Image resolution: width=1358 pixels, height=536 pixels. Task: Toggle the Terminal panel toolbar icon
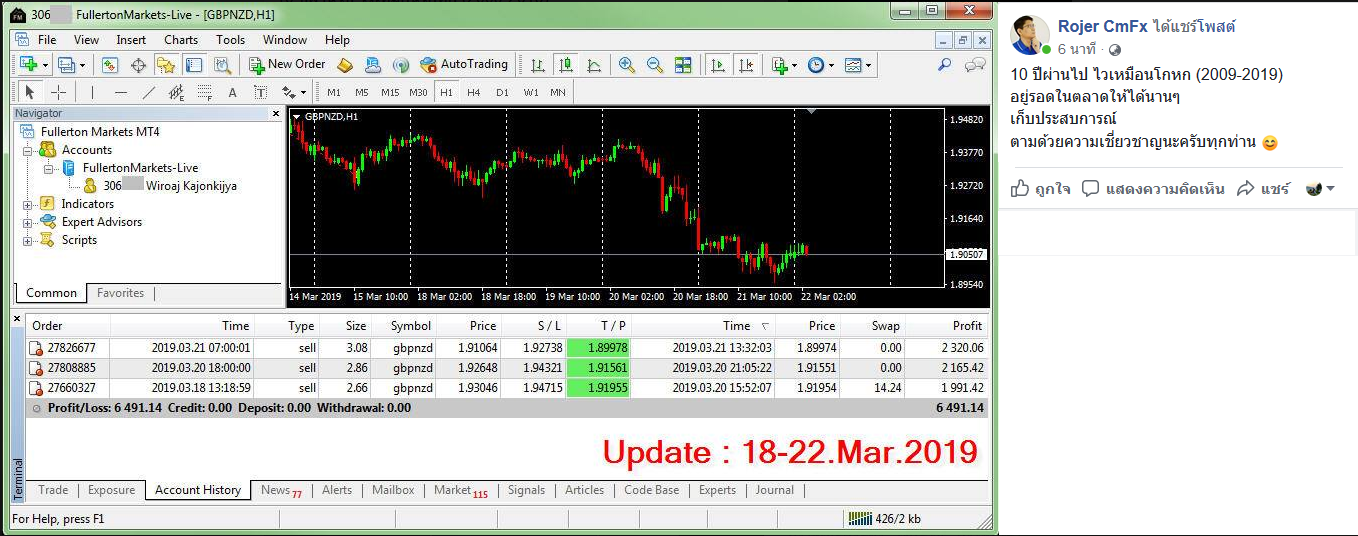pos(193,65)
